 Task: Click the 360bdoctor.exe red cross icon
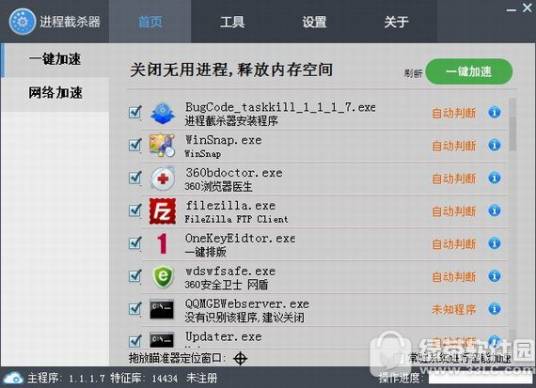coord(163,178)
